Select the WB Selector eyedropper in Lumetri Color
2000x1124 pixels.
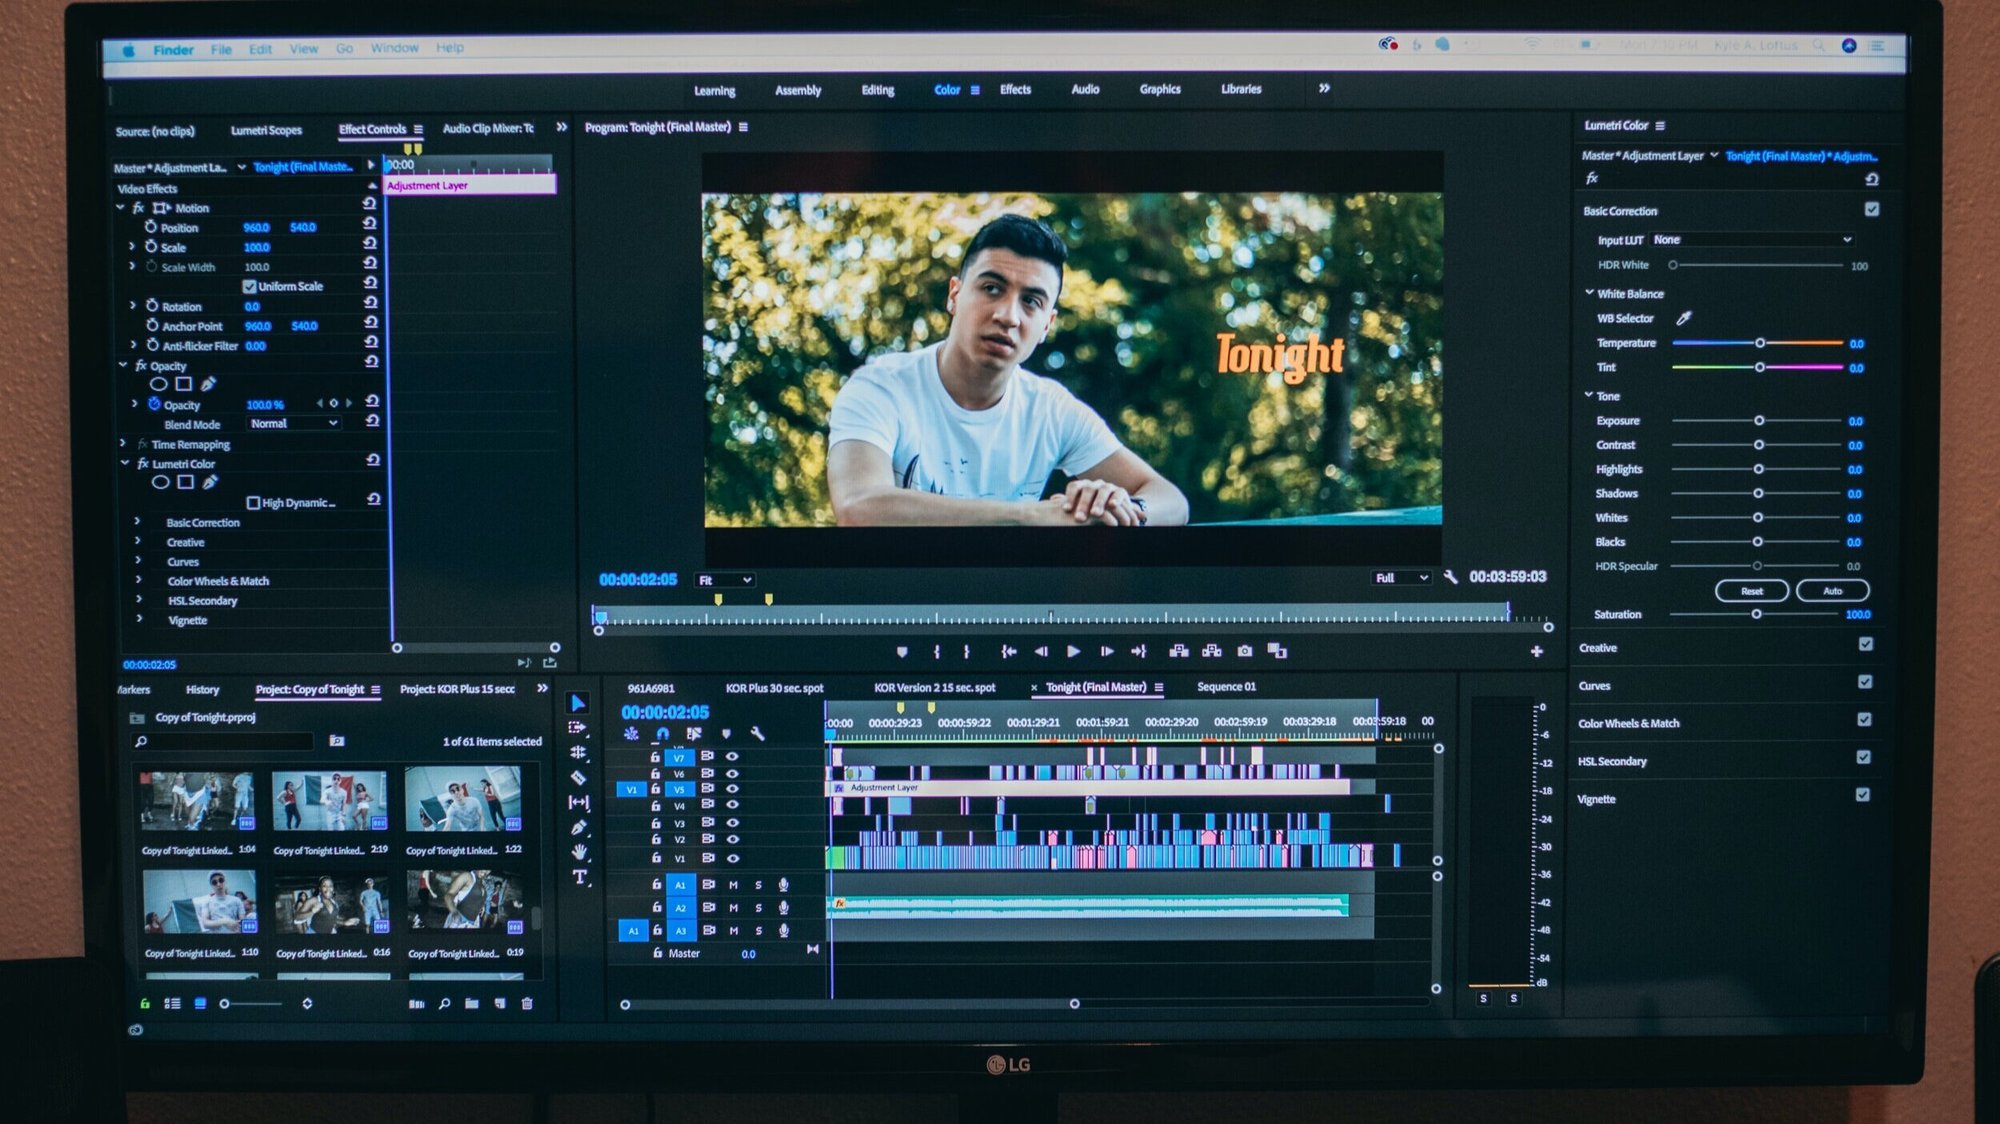click(x=1686, y=318)
